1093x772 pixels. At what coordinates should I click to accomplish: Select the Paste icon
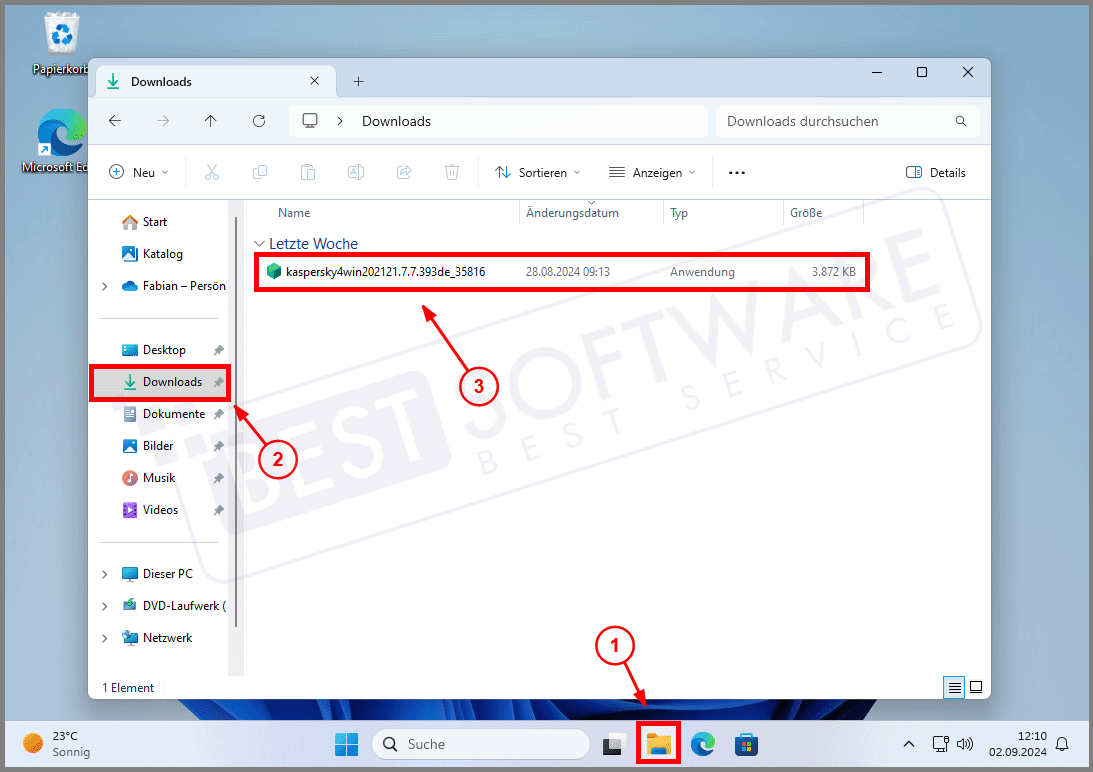tap(308, 172)
